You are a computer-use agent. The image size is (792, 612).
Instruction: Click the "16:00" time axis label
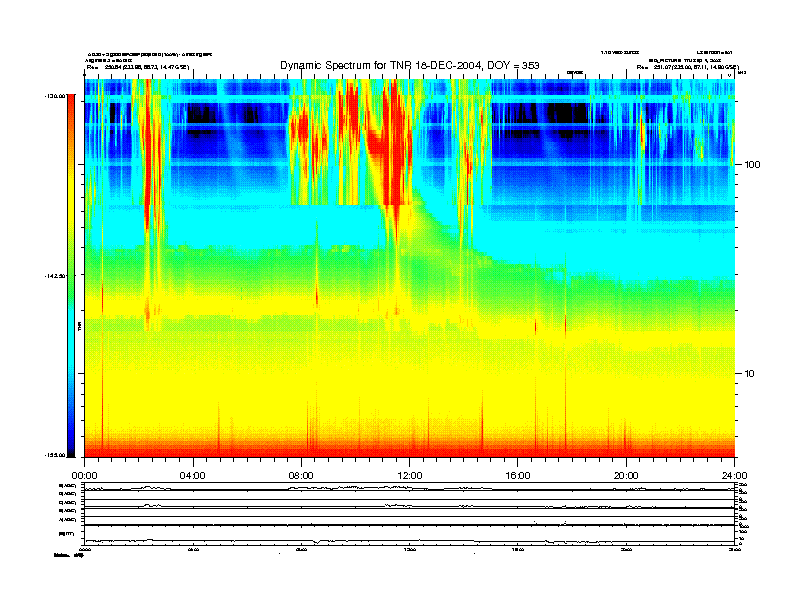(518, 476)
